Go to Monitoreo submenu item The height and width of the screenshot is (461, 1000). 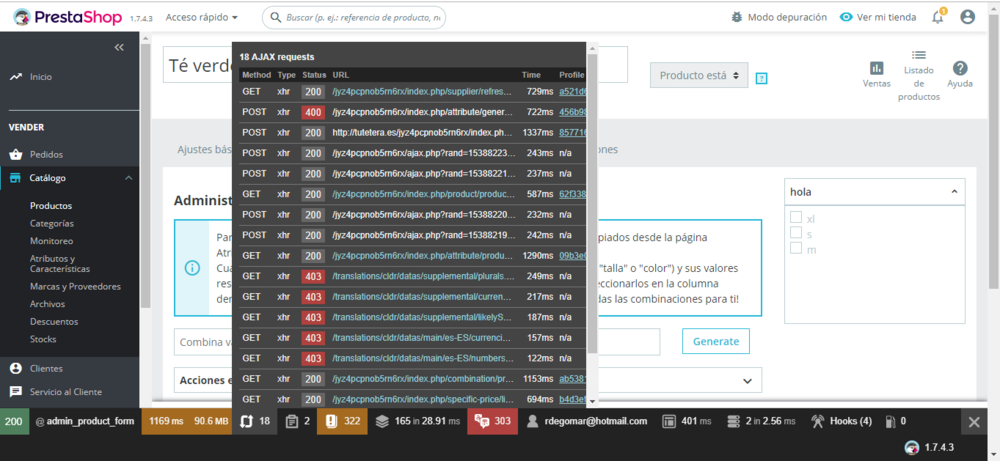(52, 241)
